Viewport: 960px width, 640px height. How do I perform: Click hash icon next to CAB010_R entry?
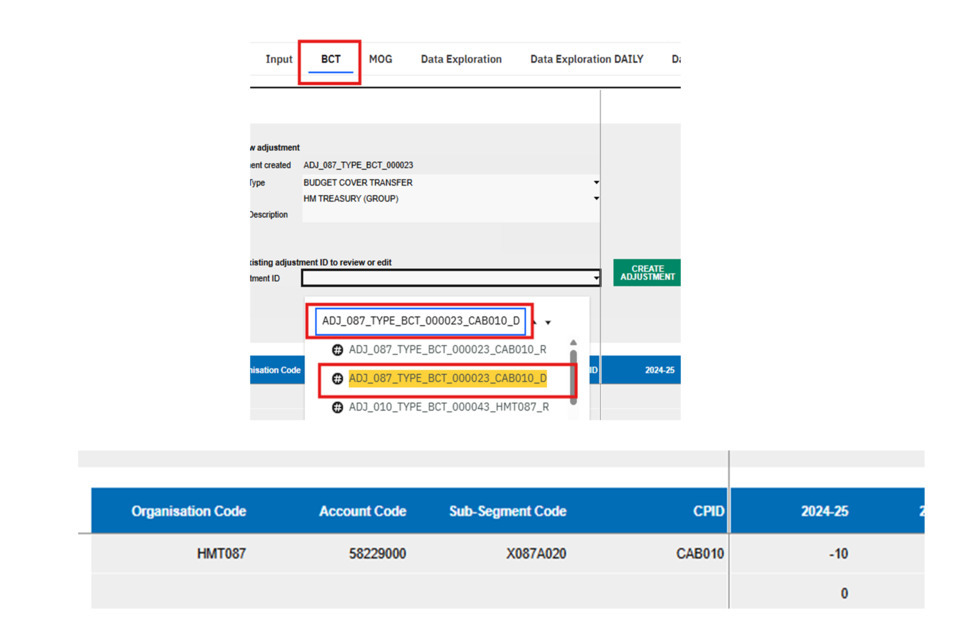338,350
